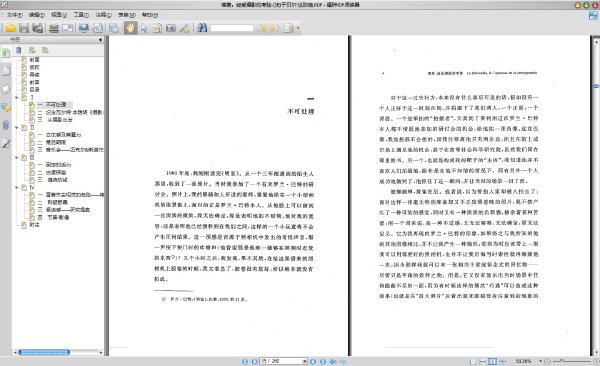Open the 视图 (View) menu
This screenshot has width=600, height=366.
click(x=59, y=15)
